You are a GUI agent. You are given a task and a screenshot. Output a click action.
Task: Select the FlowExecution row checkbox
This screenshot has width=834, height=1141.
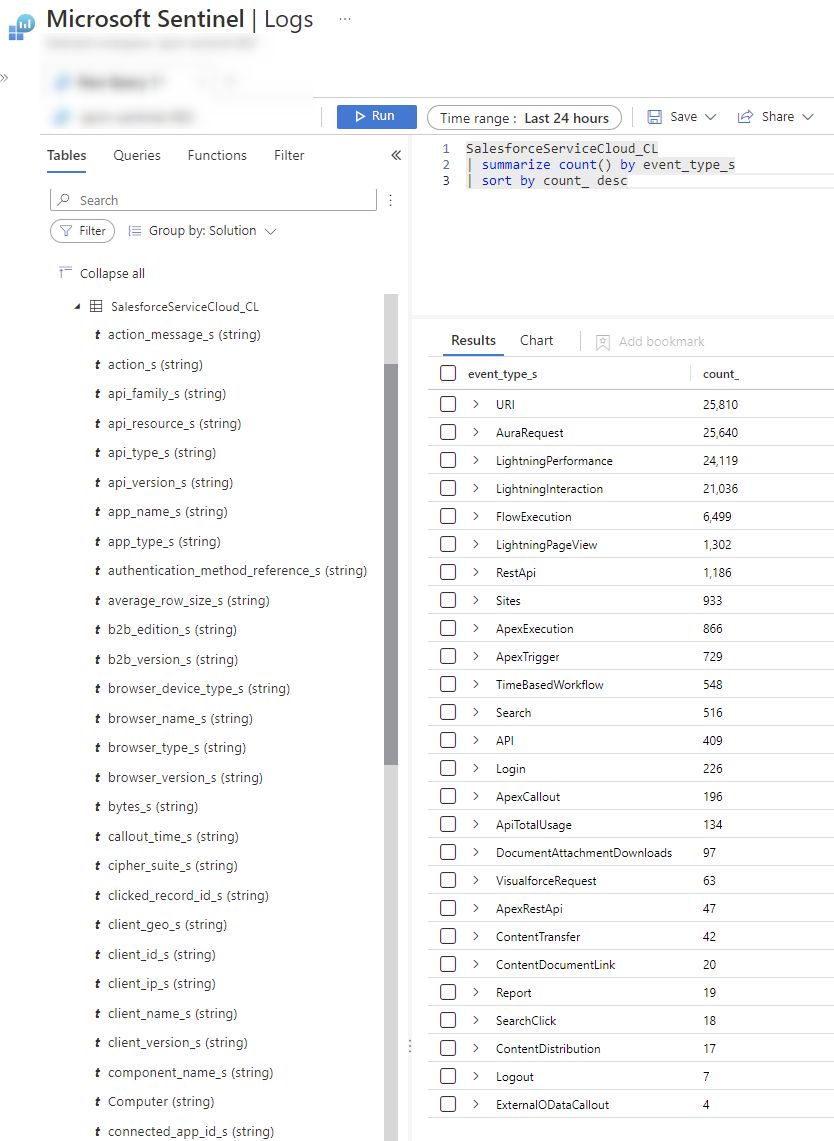(x=448, y=516)
